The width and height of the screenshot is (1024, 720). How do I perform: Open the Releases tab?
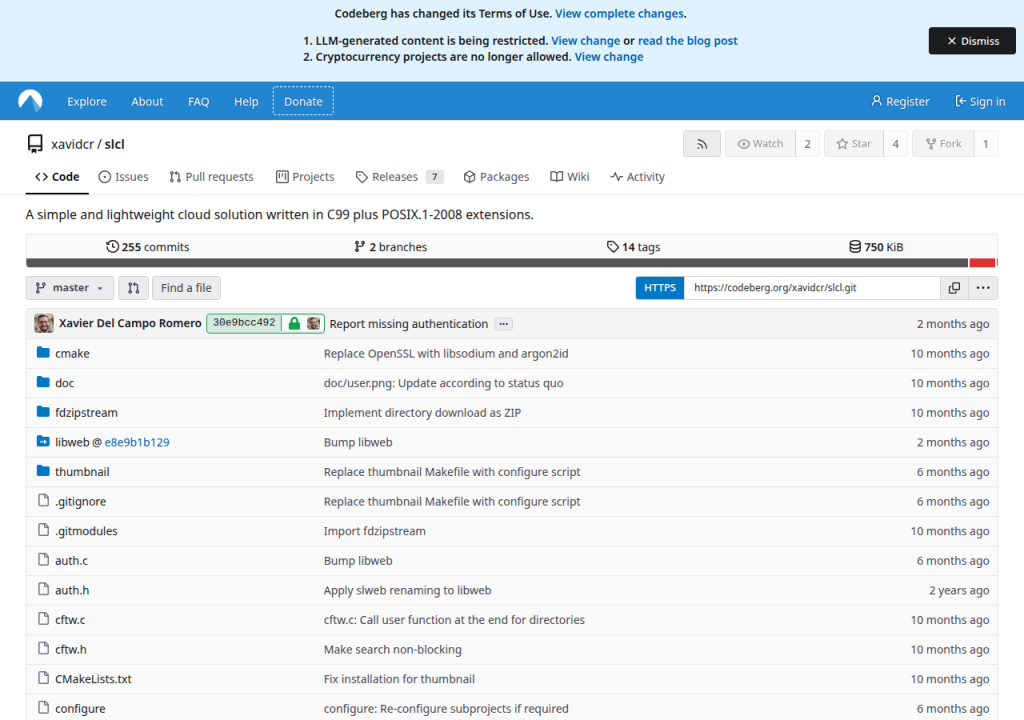coord(399,177)
